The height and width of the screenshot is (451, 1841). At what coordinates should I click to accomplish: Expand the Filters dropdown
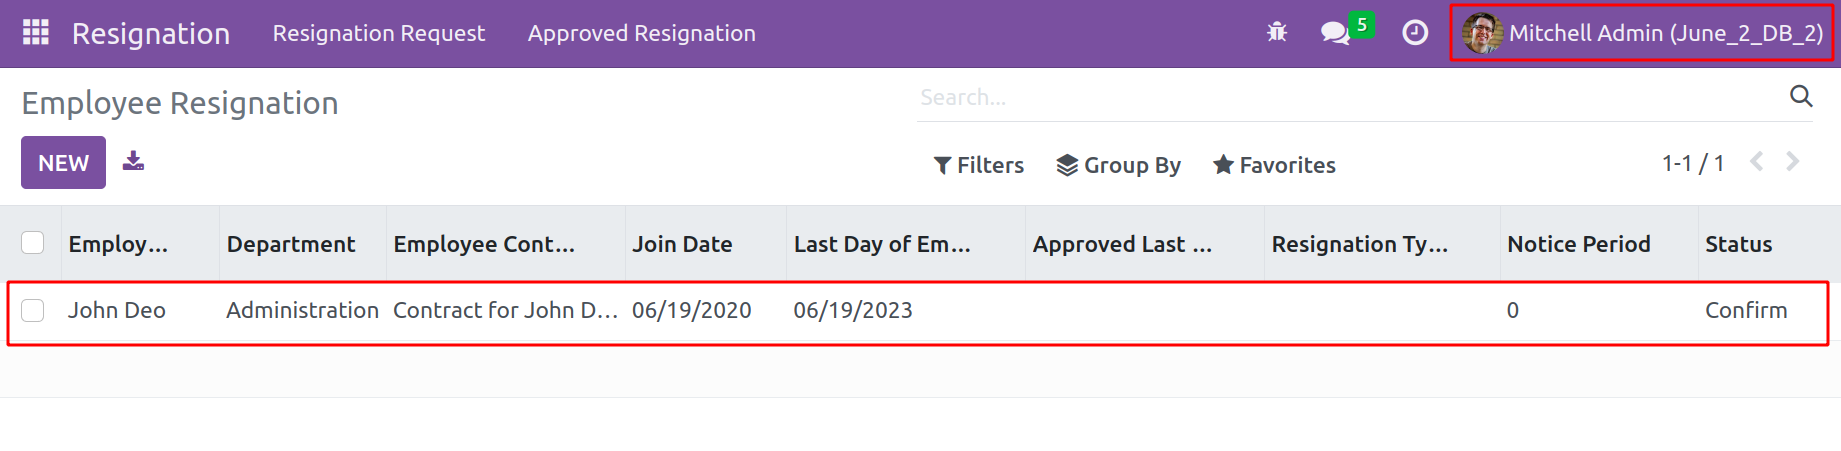[979, 165]
